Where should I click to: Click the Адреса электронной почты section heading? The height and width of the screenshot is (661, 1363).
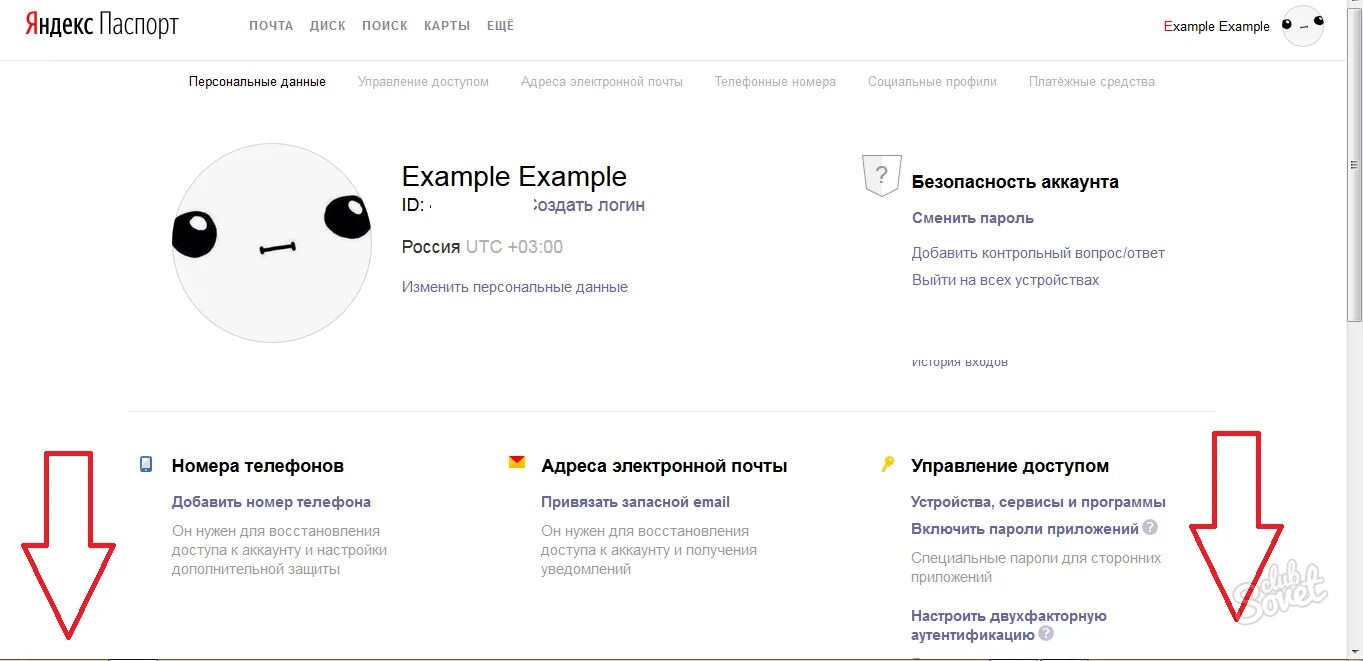664,466
